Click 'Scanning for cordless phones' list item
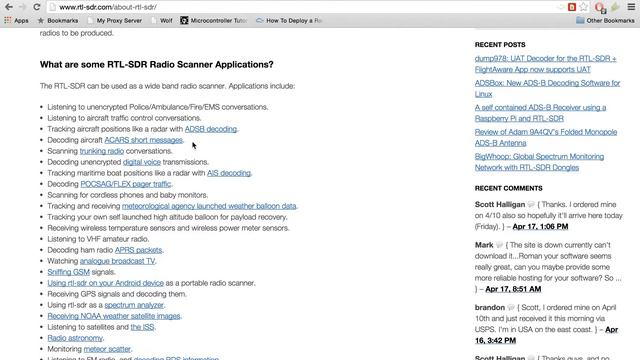640x360 pixels. [x=128, y=195]
